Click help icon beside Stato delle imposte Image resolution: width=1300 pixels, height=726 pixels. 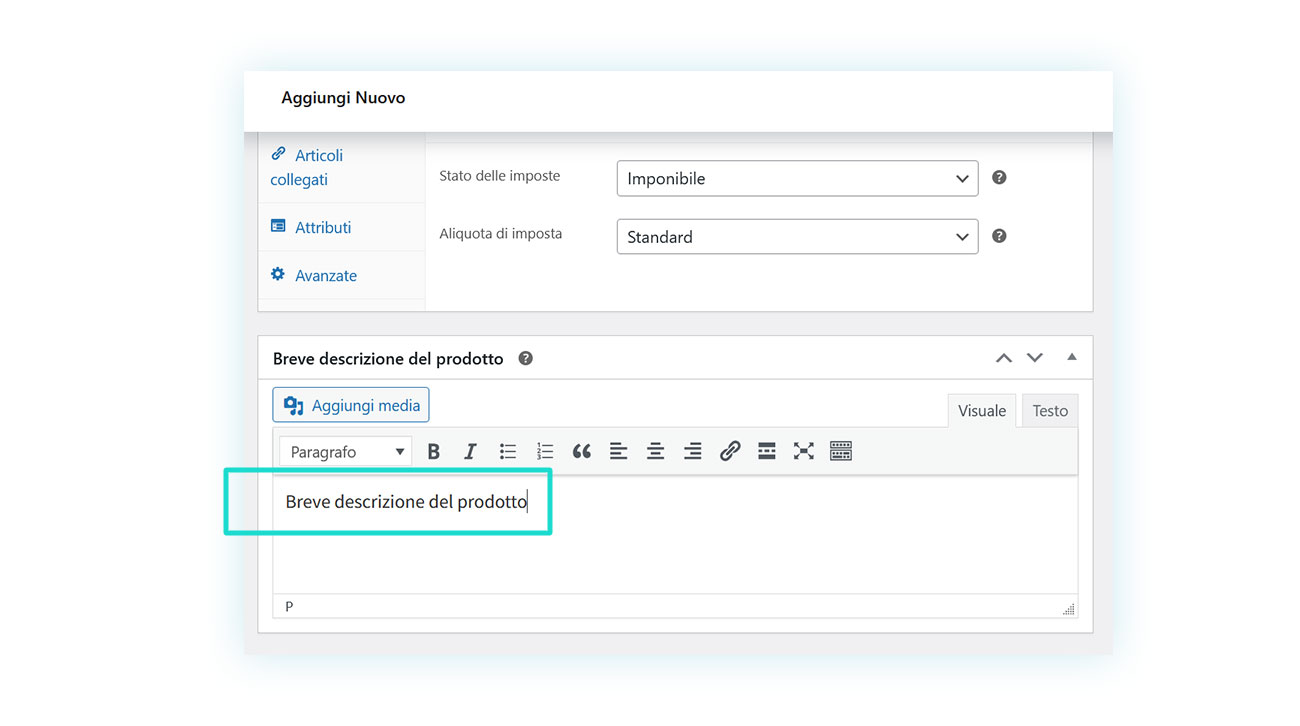tap(999, 177)
